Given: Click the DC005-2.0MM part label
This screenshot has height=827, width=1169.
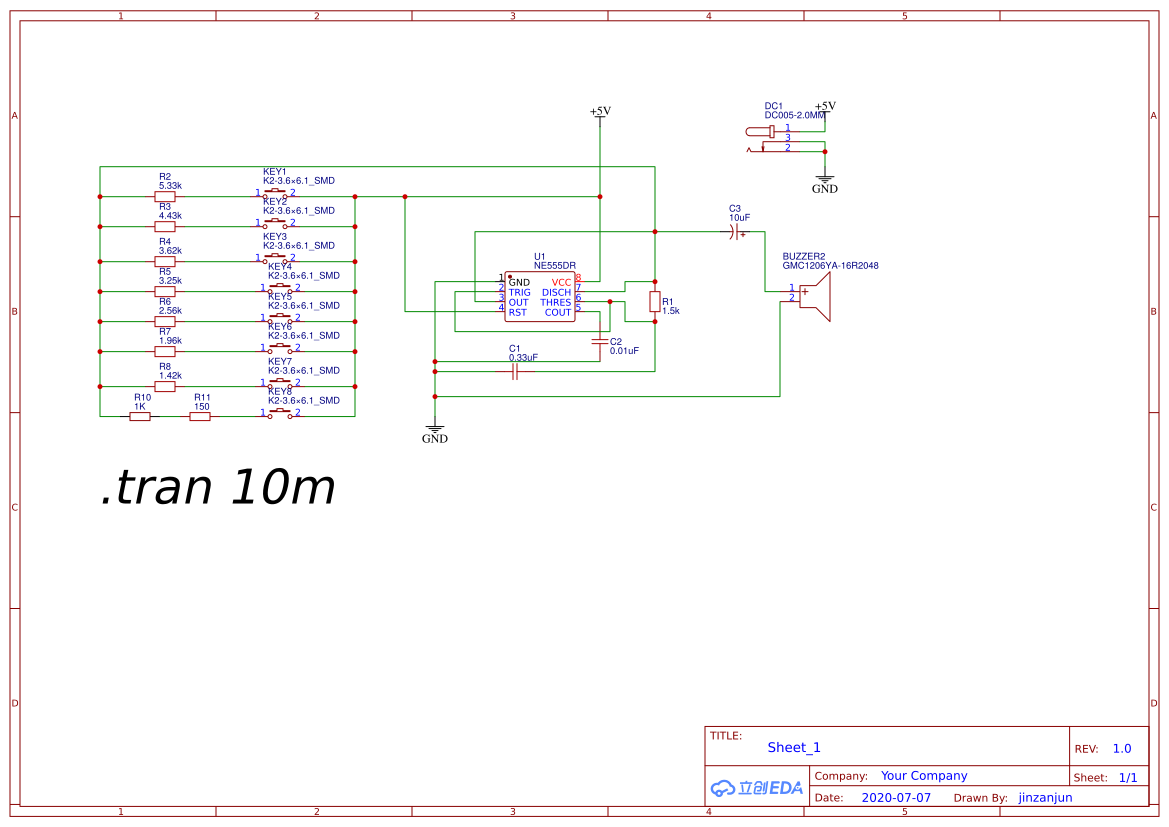Looking at the screenshot, I should pyautogui.click(x=795, y=115).
